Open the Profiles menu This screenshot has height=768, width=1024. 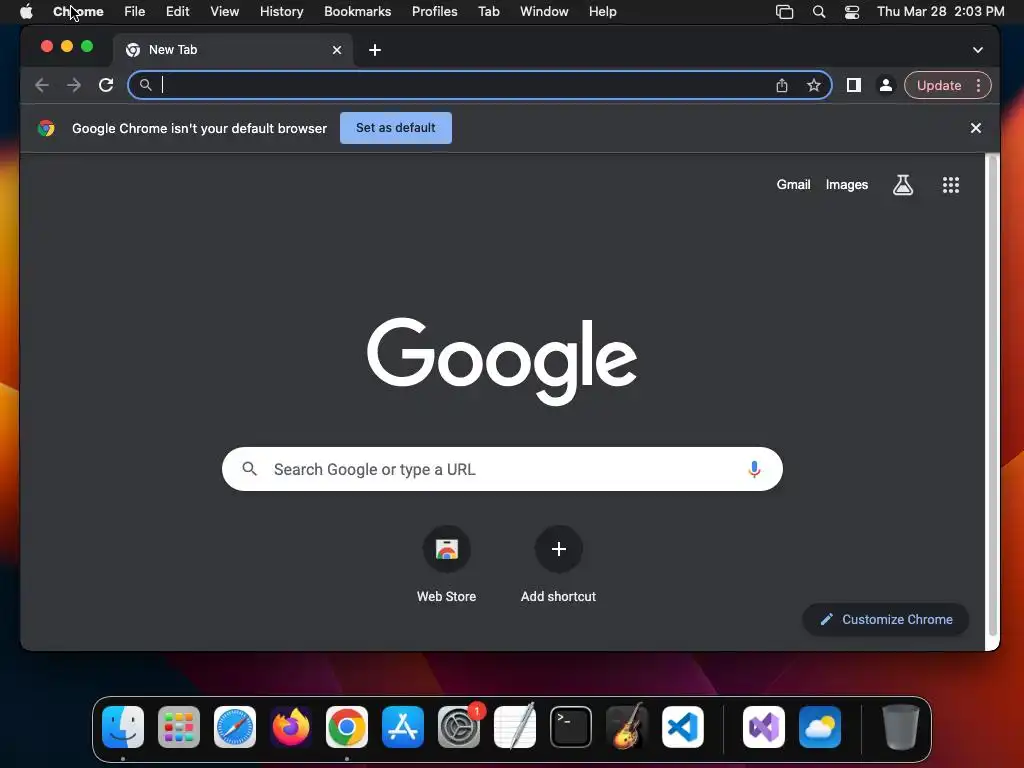434,12
